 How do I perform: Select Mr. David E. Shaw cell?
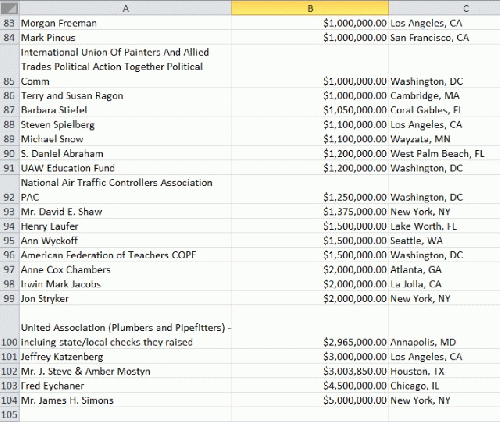[126, 212]
